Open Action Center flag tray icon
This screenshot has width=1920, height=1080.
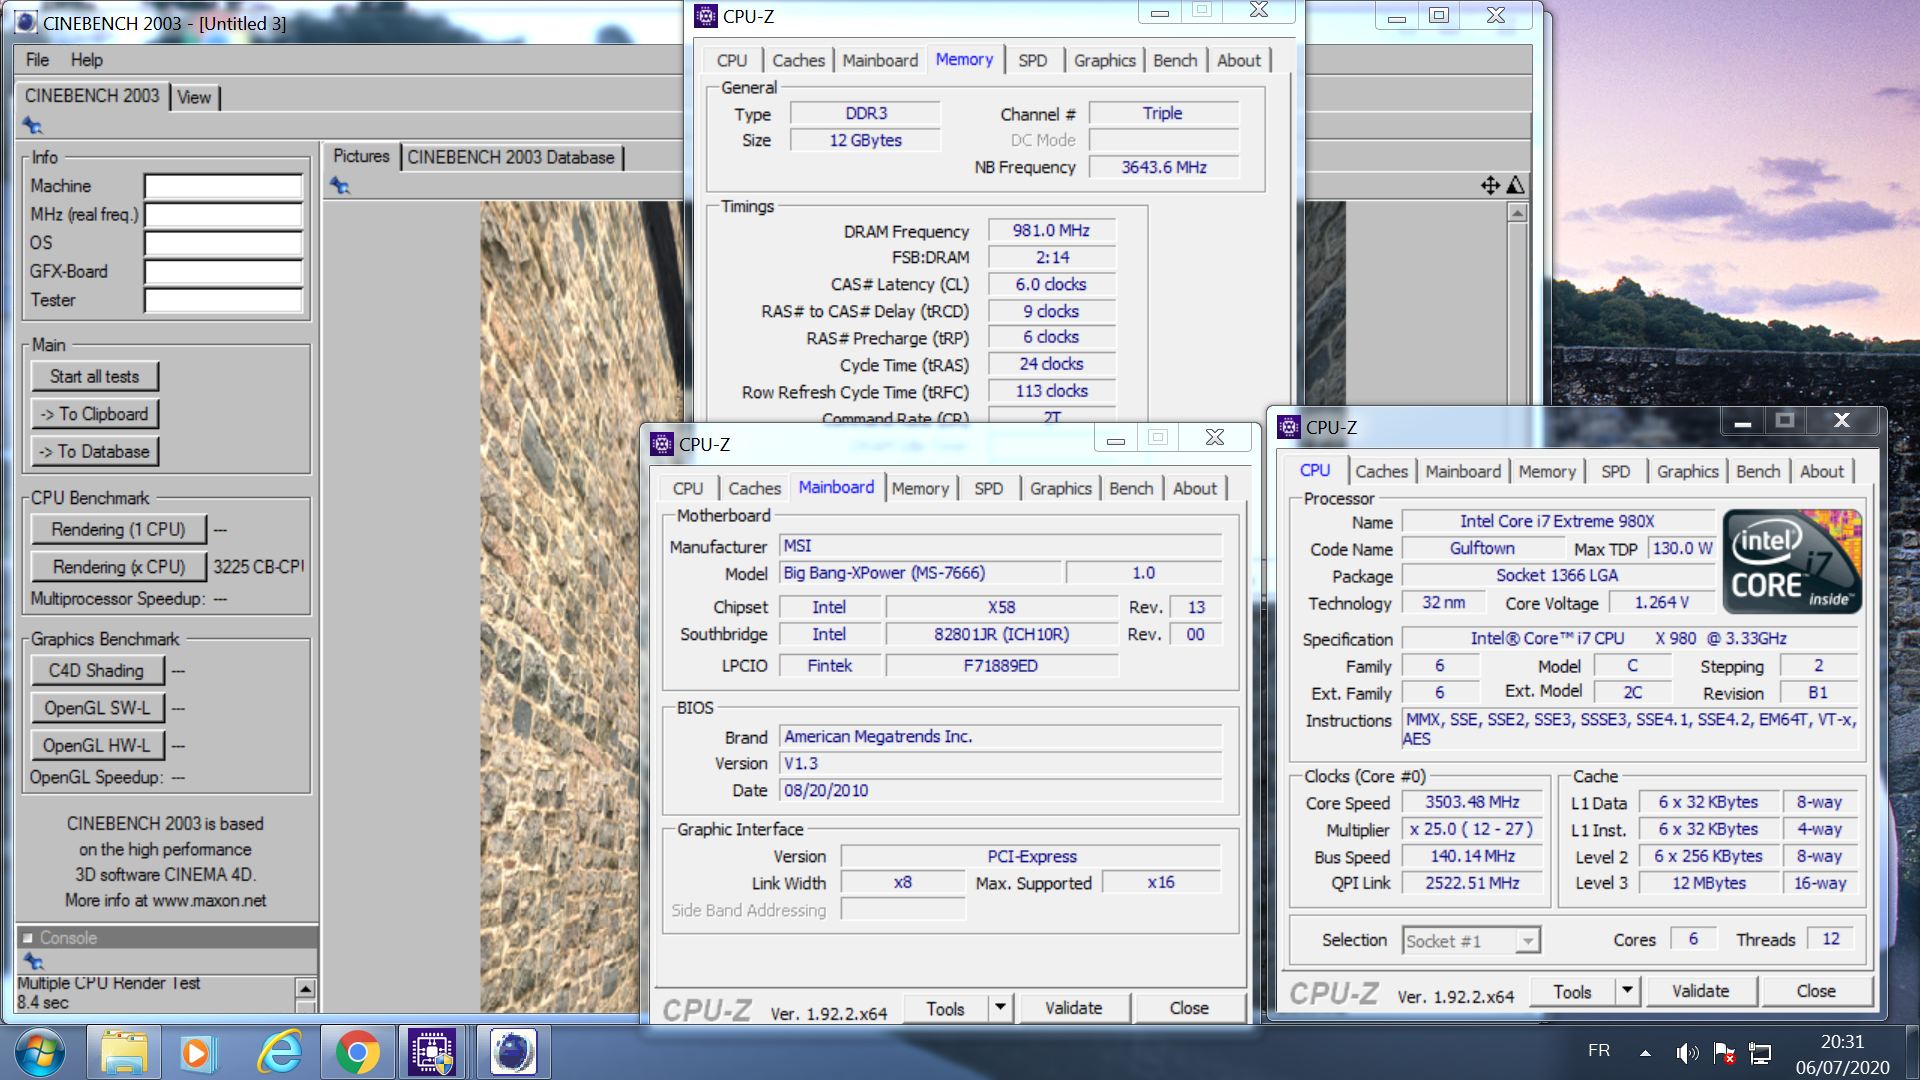(x=1724, y=1052)
